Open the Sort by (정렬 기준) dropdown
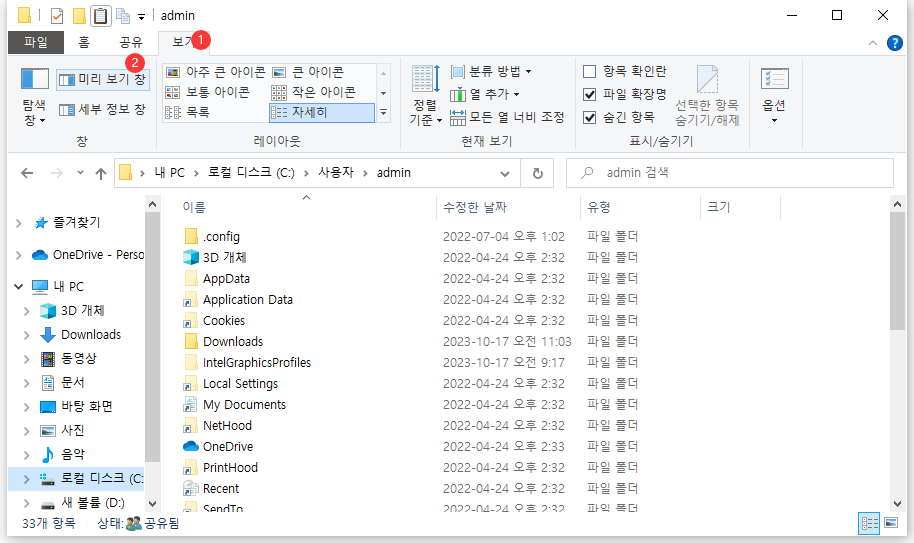 tap(425, 97)
